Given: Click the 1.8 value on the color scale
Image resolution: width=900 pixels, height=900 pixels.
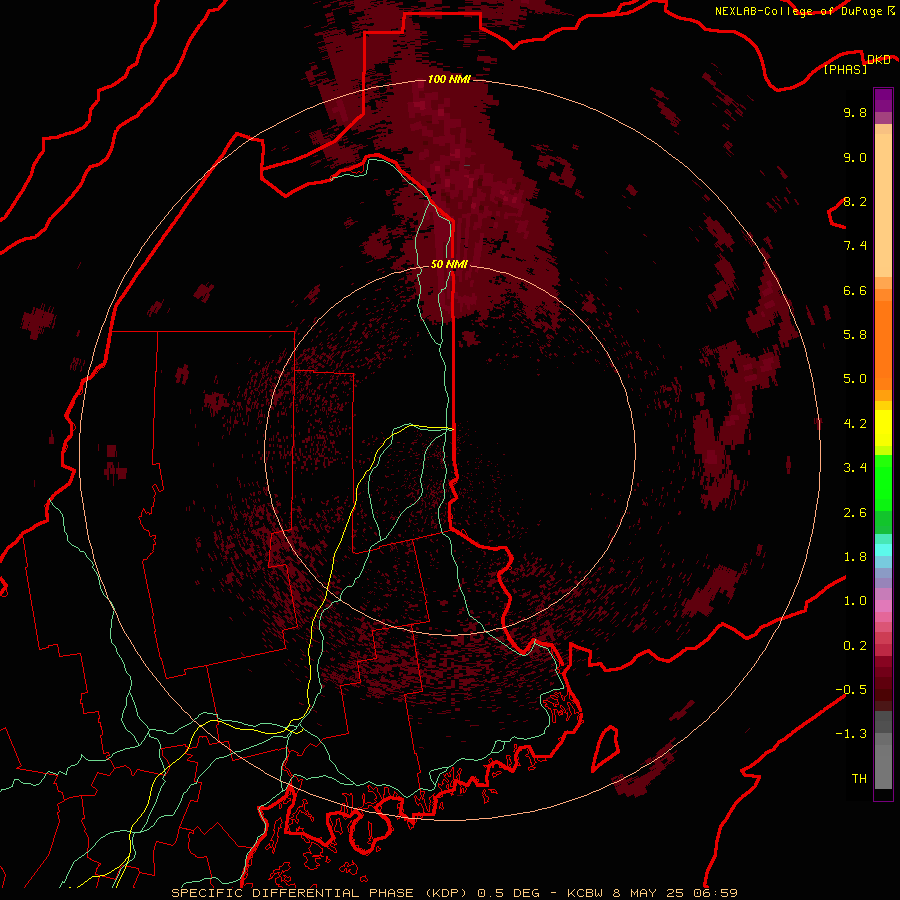Looking at the screenshot, I should (x=855, y=557).
